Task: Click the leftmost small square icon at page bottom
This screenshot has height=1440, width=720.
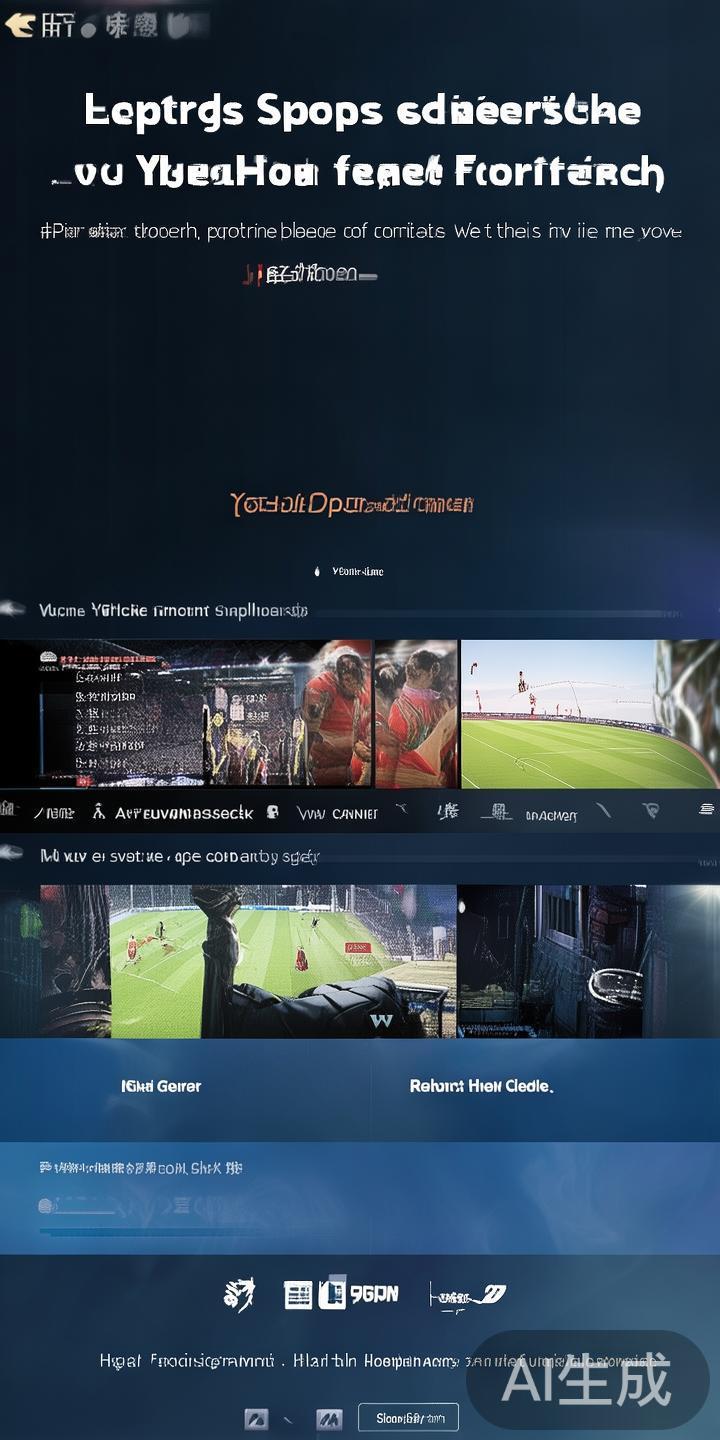Action: pyautogui.click(x=256, y=1418)
